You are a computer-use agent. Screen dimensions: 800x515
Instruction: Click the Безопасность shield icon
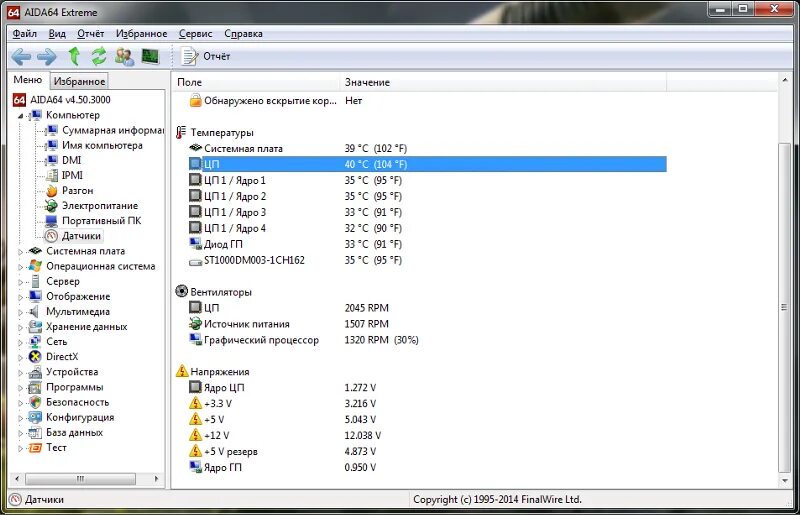(x=35, y=402)
